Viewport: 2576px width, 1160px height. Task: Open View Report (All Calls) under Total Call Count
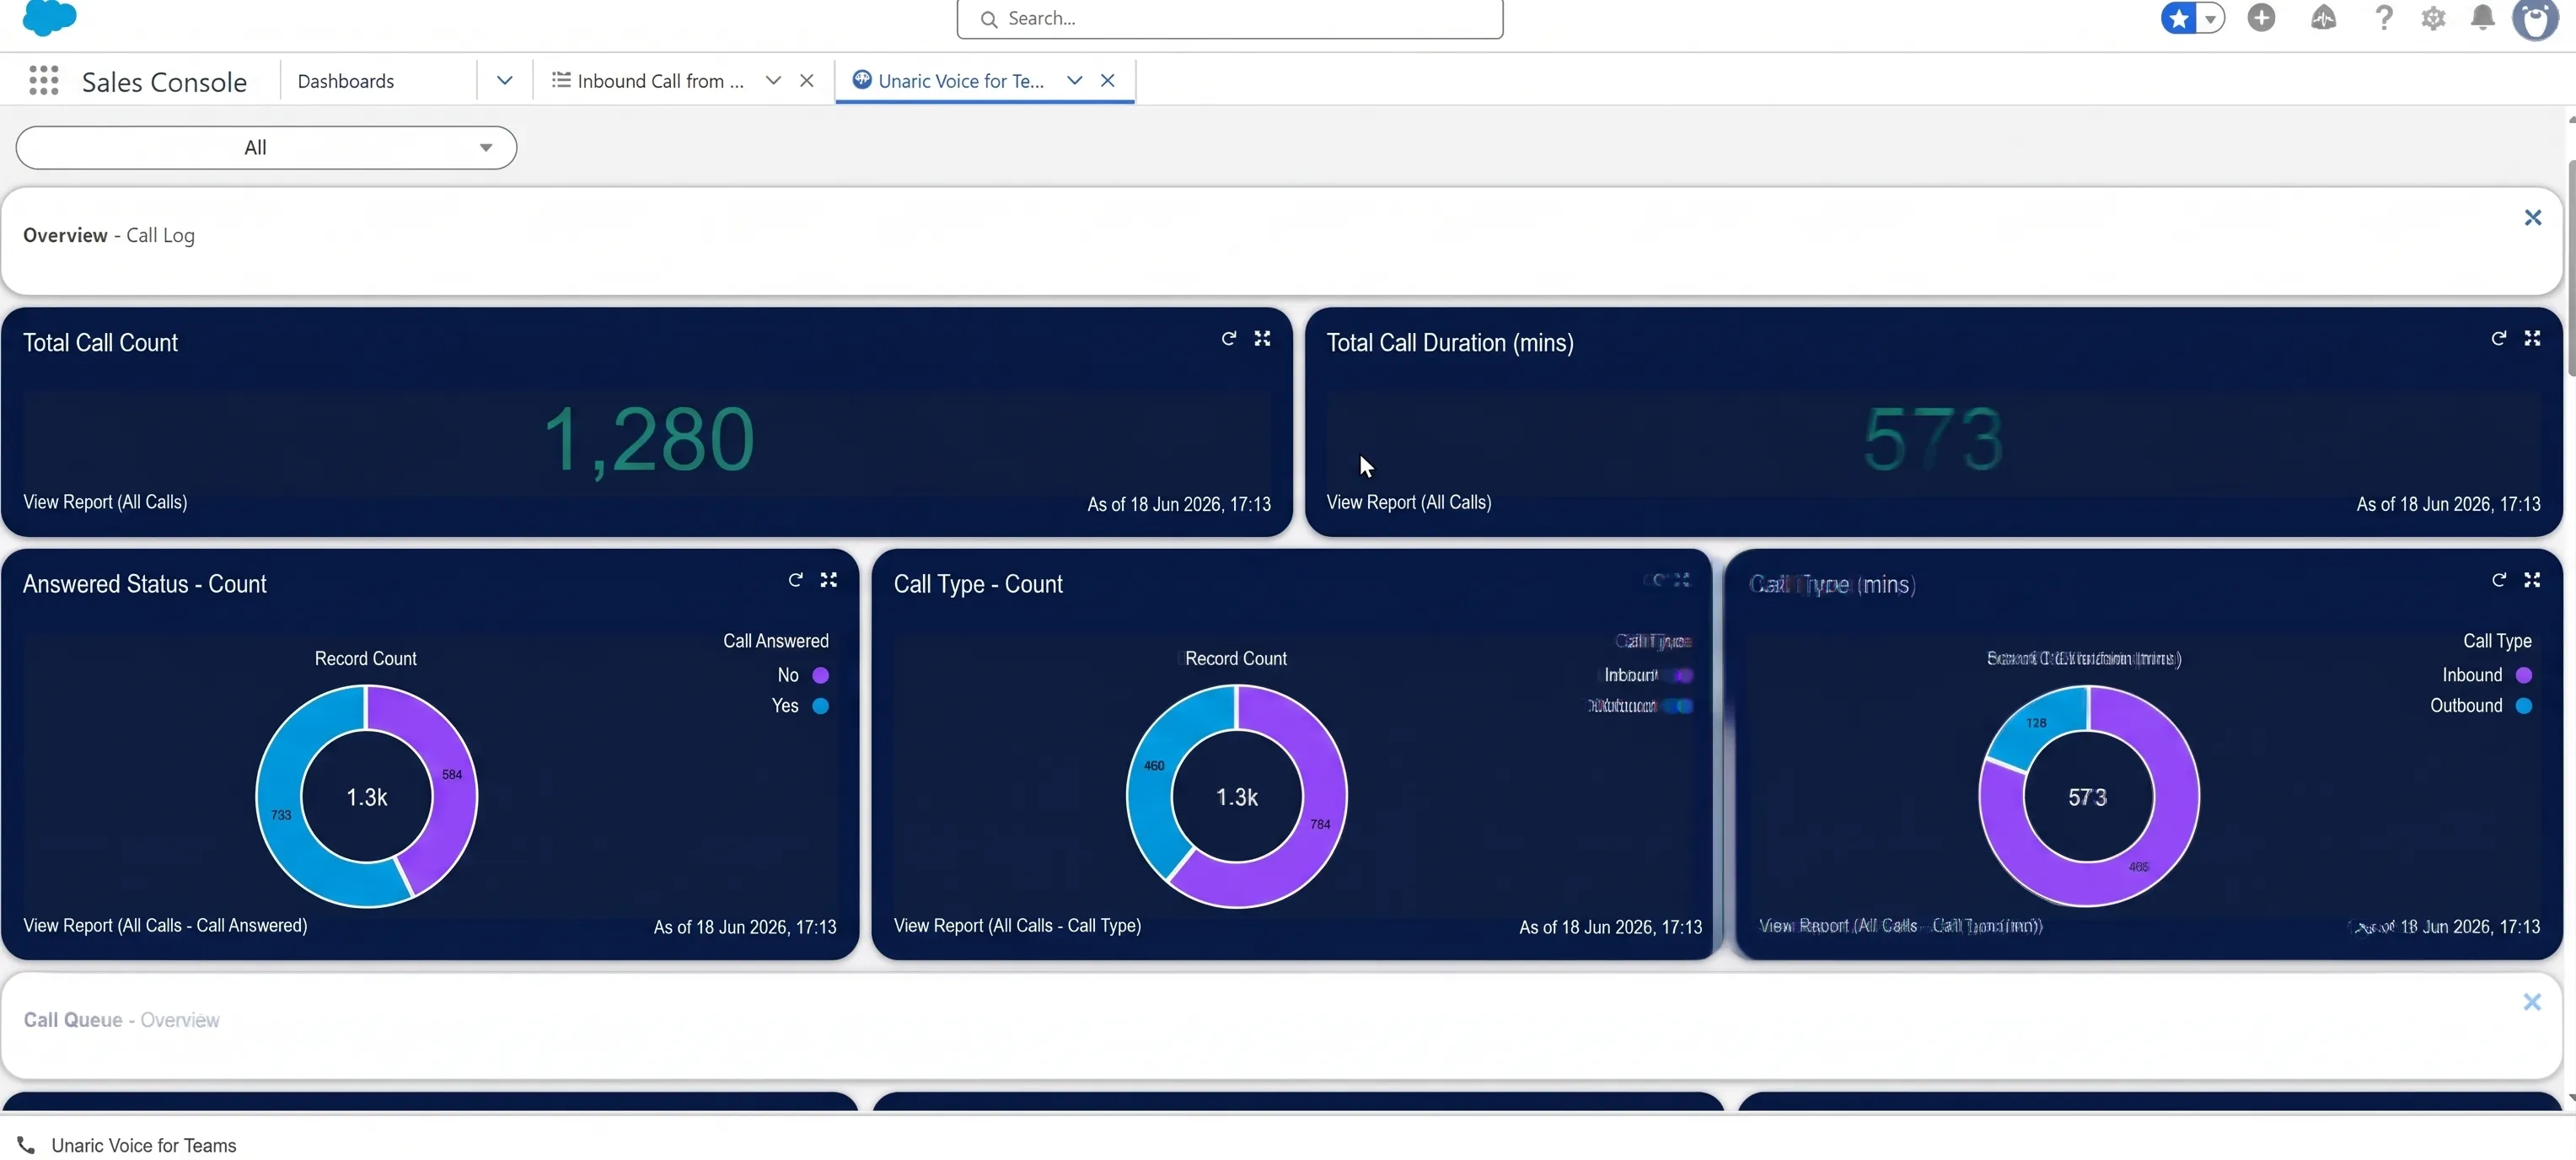pyautogui.click(x=105, y=502)
